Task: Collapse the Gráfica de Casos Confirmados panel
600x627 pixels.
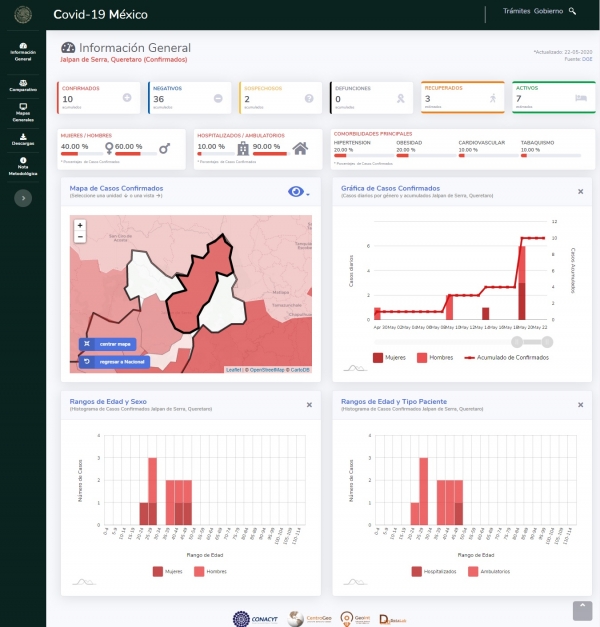Action: [580, 191]
